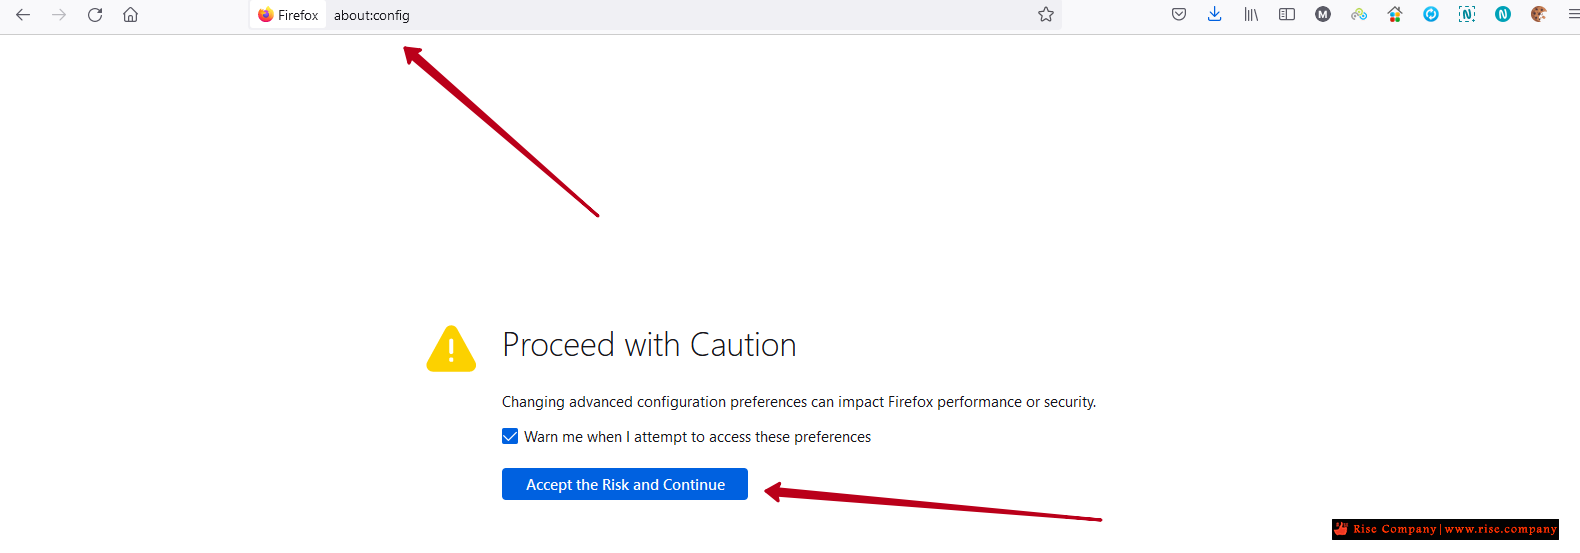1580x553 pixels.
Task: Open the Firefox home page
Action: tap(130, 15)
